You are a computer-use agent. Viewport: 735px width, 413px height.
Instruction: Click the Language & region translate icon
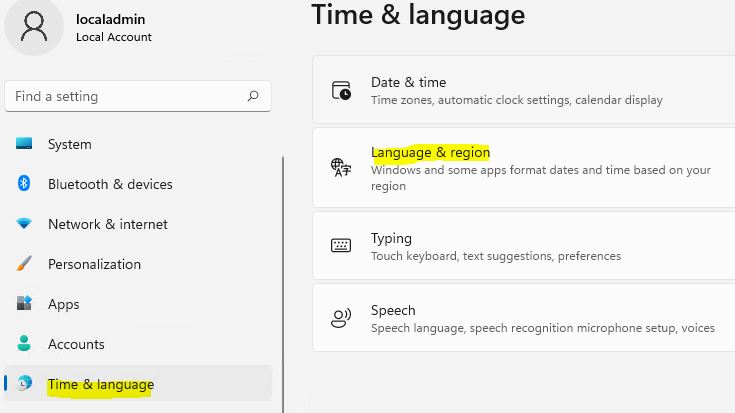(x=341, y=167)
